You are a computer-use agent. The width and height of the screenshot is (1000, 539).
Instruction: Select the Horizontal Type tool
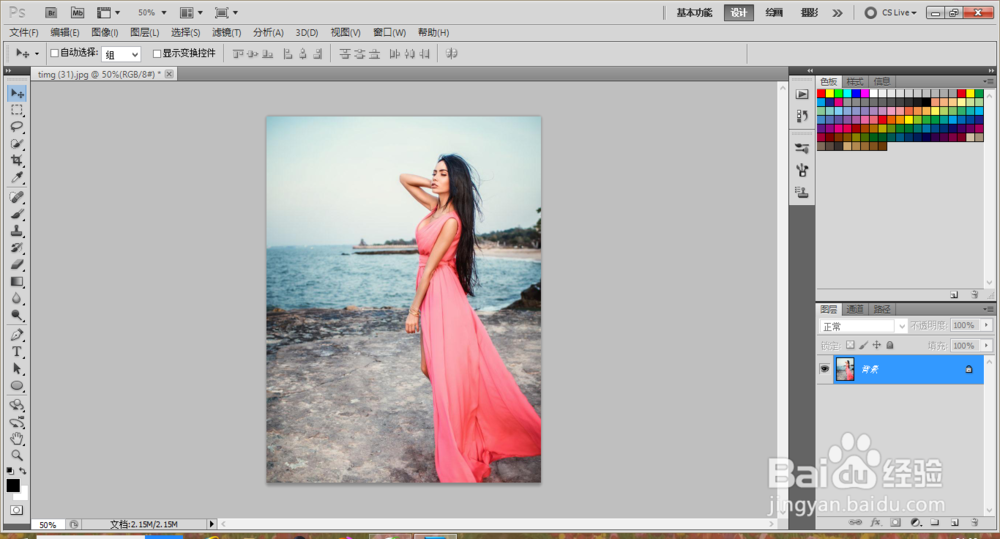tap(17, 351)
